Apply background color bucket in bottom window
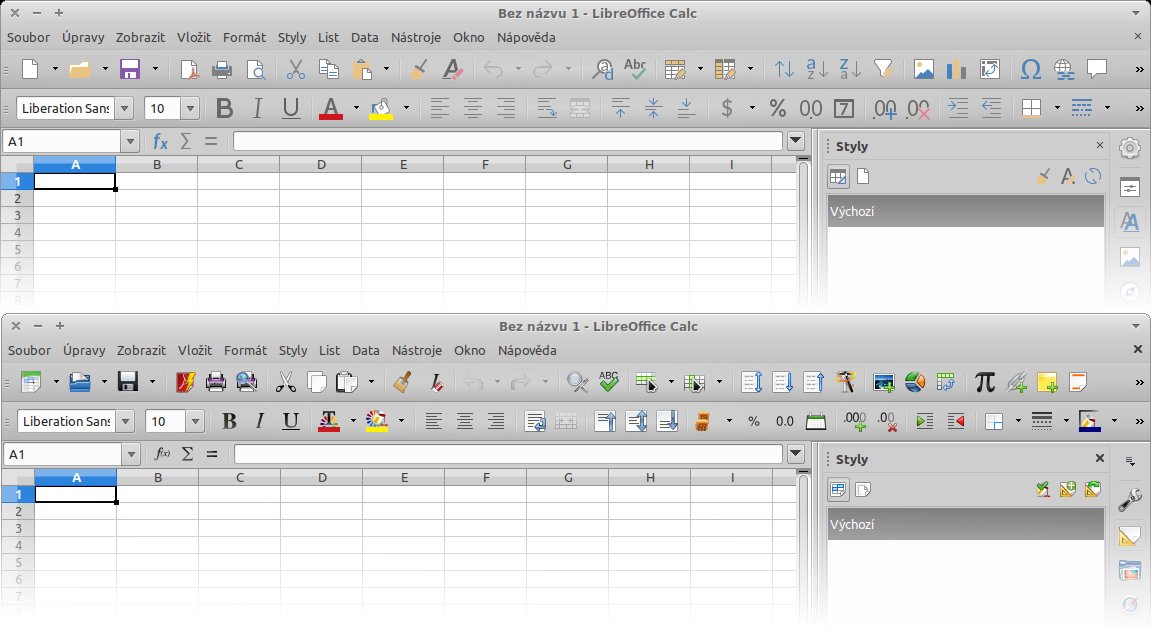This screenshot has height=635, width=1151. pos(377,421)
